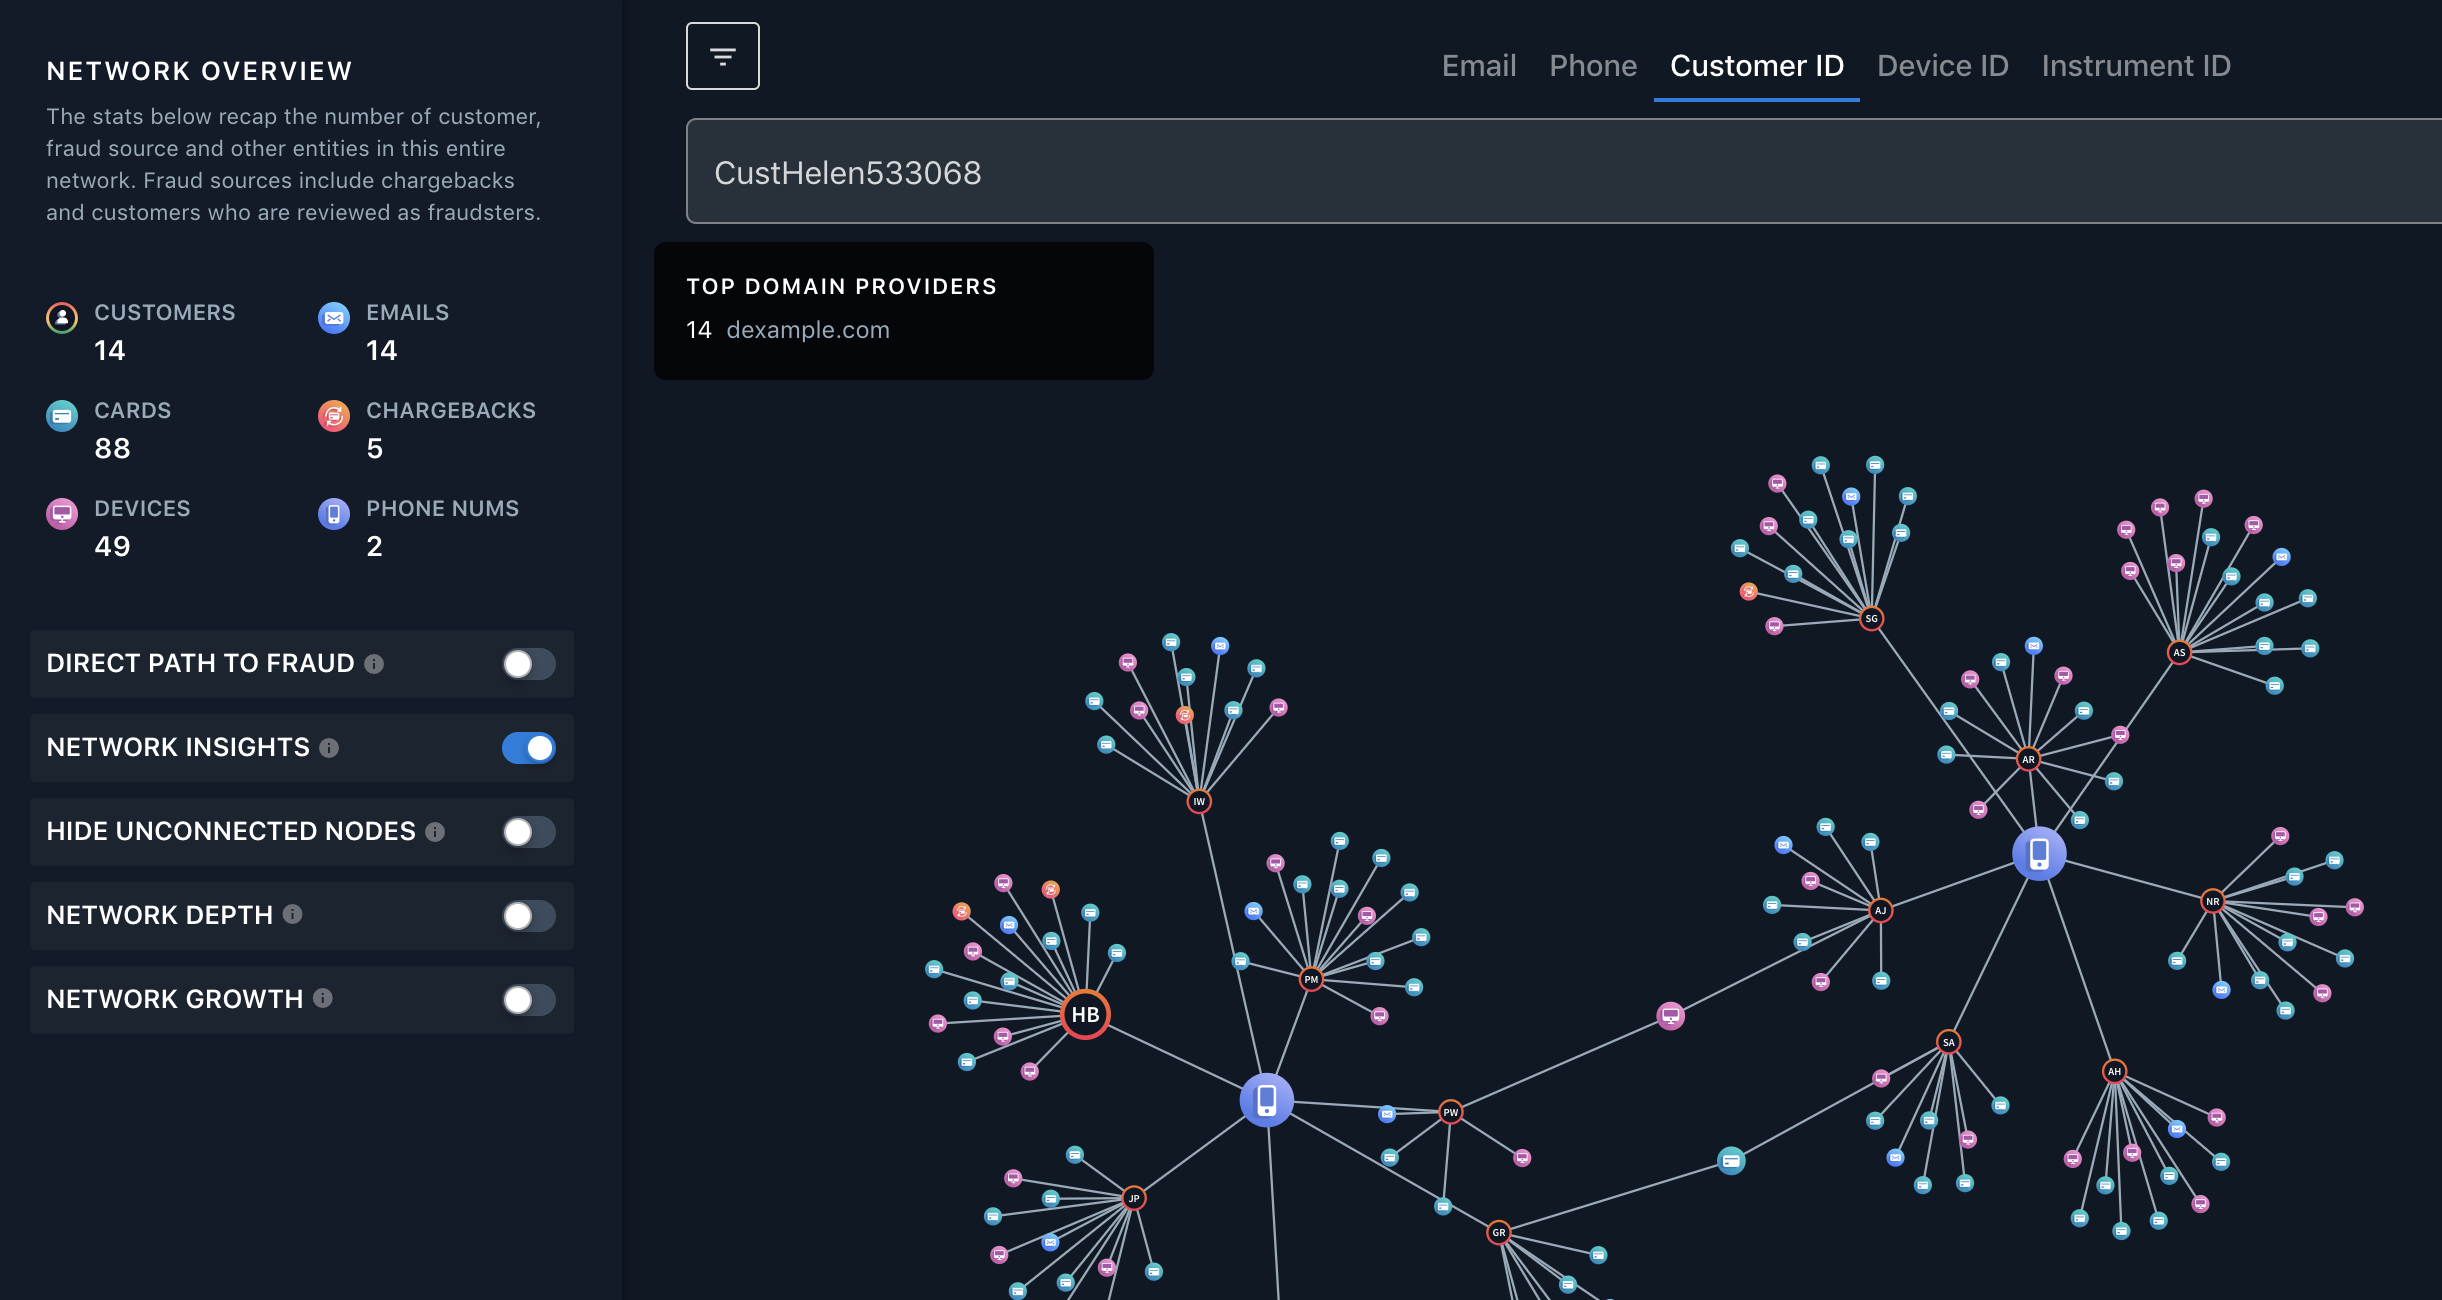
Task: Click the PW customer node
Action: [1450, 1112]
